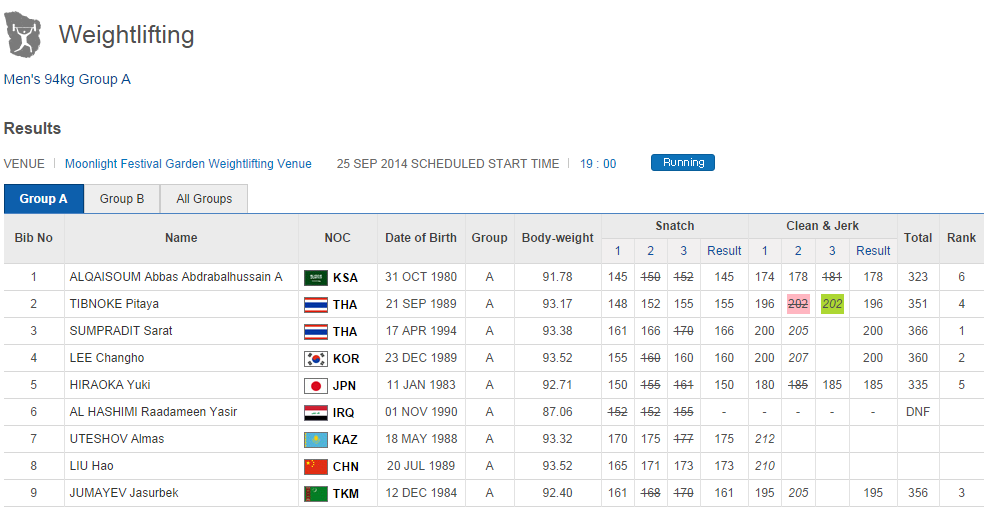Click the Running status button

click(x=683, y=163)
